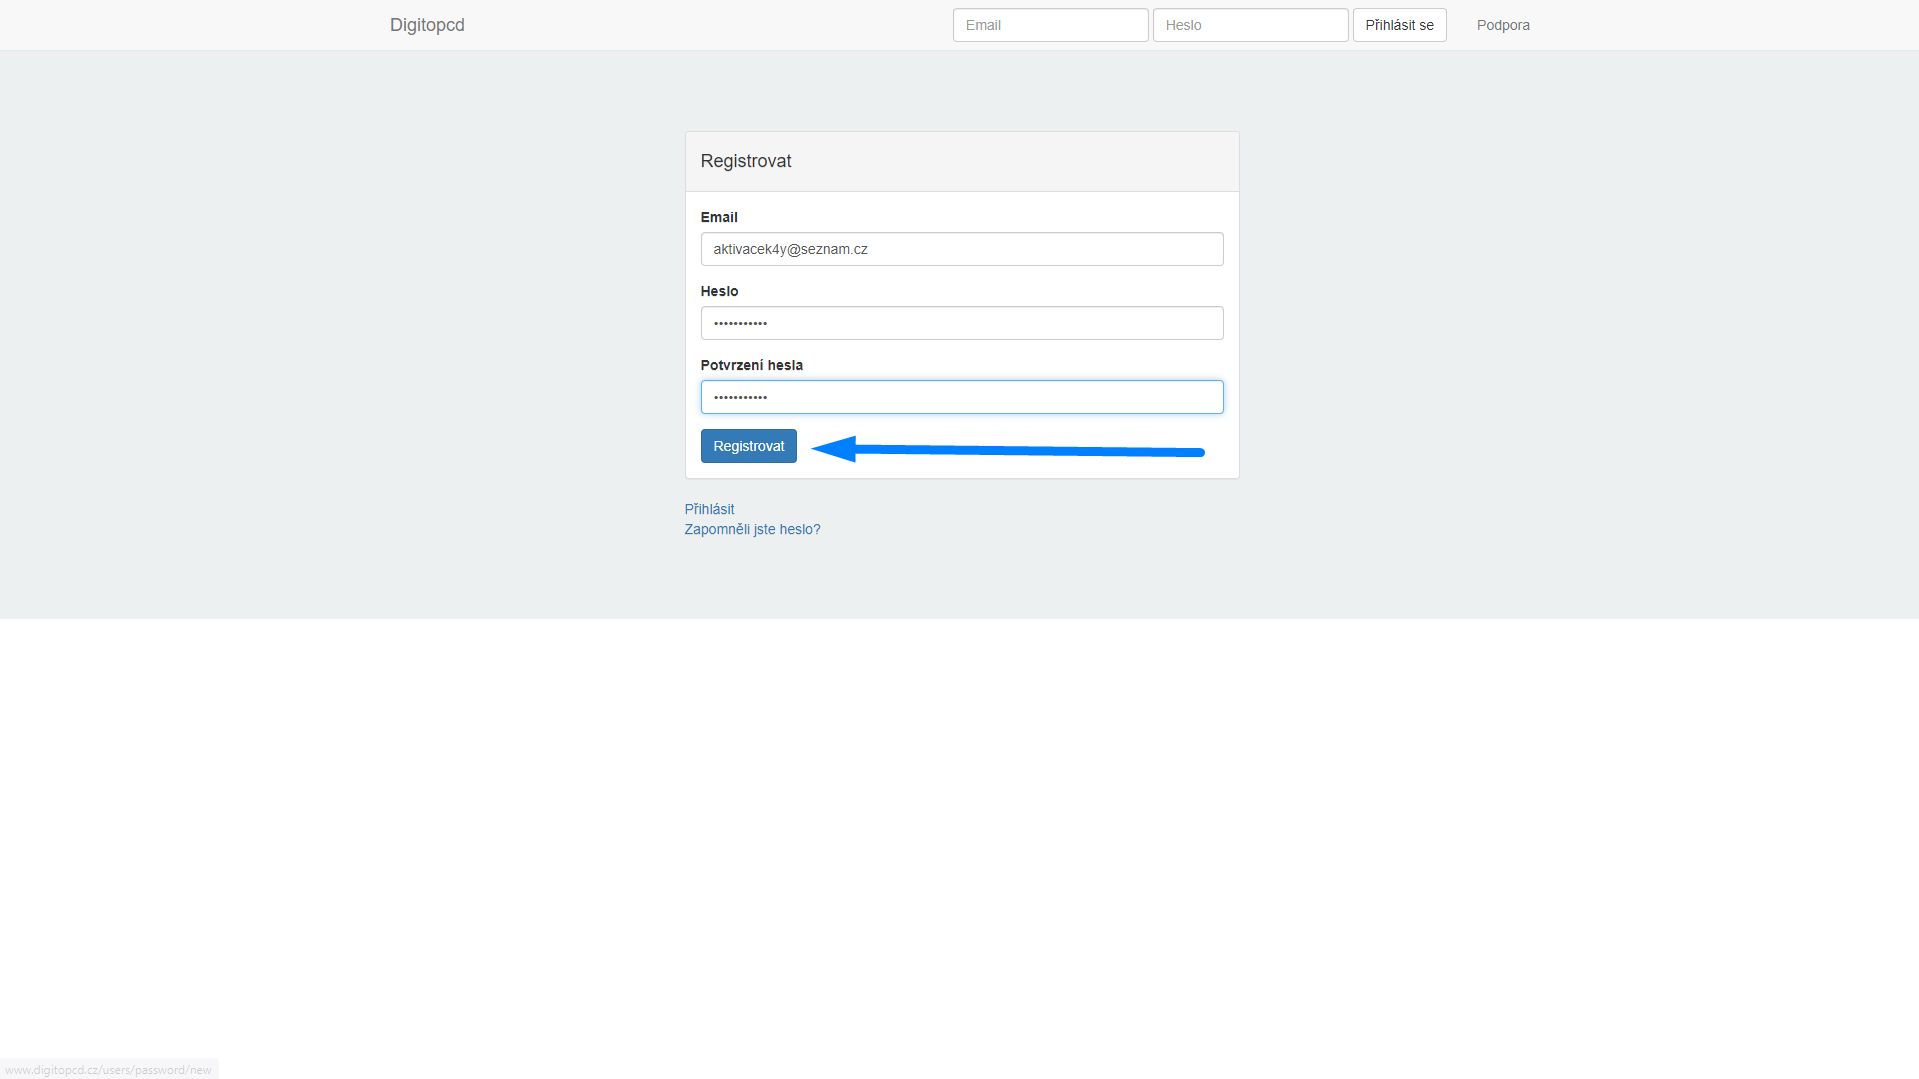Focus the Potvrzení hesla password field
The width and height of the screenshot is (1919, 1079).
point(961,397)
